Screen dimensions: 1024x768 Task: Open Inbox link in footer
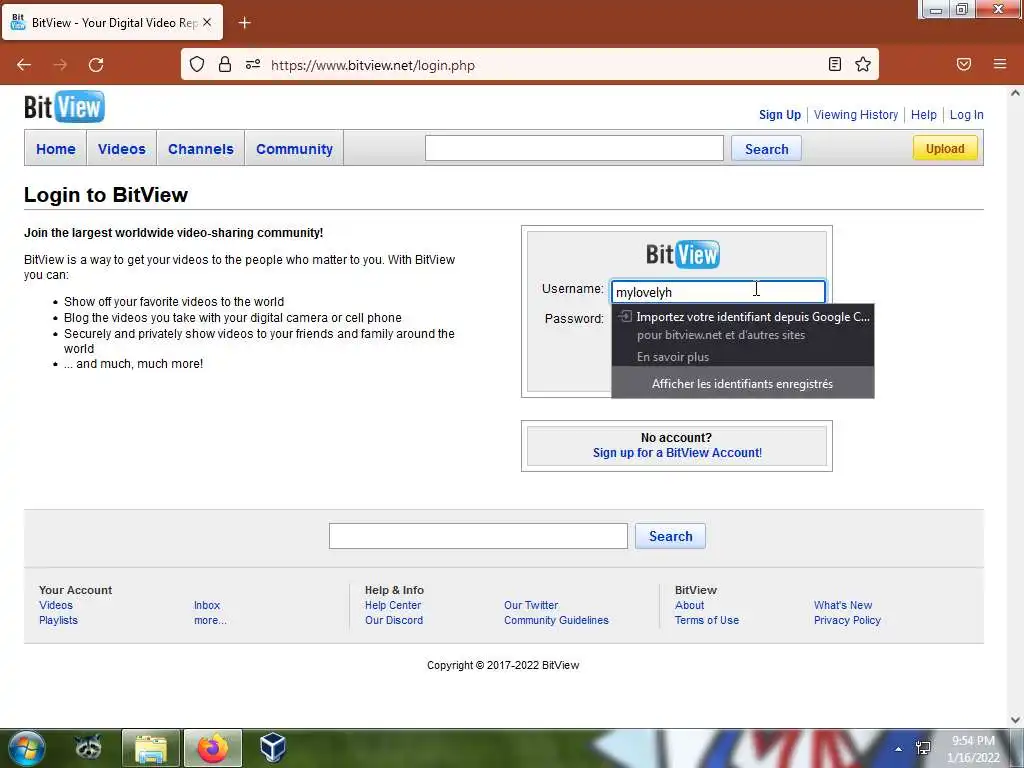click(207, 605)
